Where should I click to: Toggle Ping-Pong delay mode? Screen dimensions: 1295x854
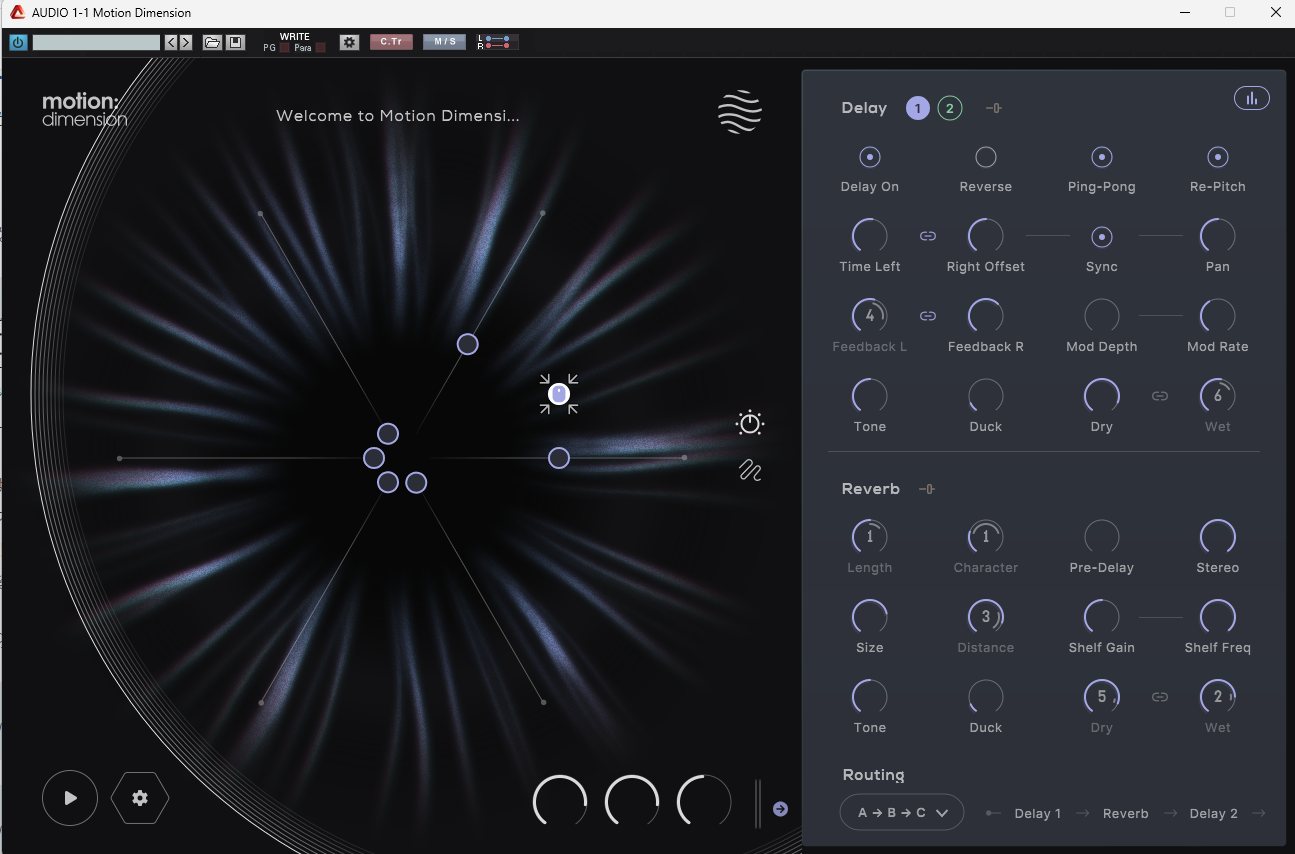(1102, 157)
